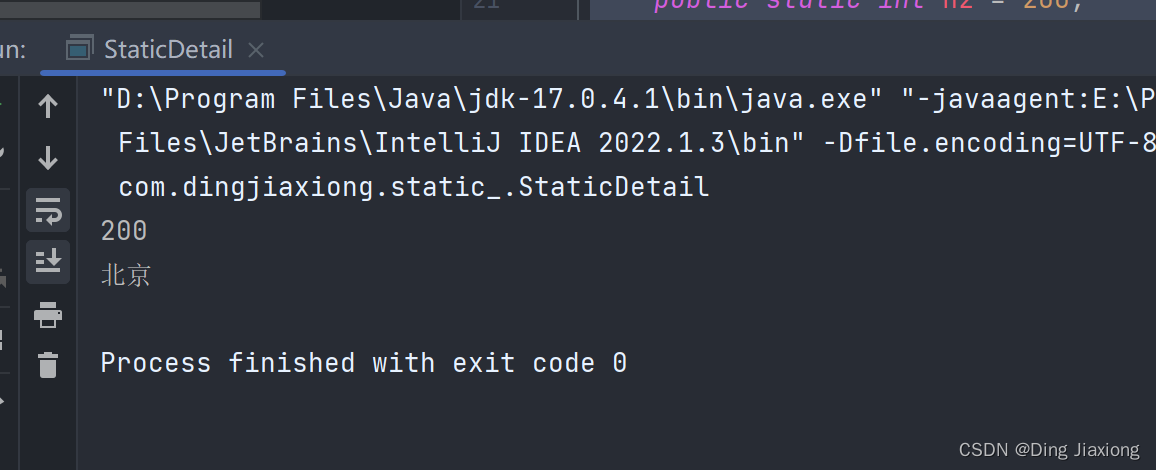Toggle Scroll to End of console

[x=47, y=262]
